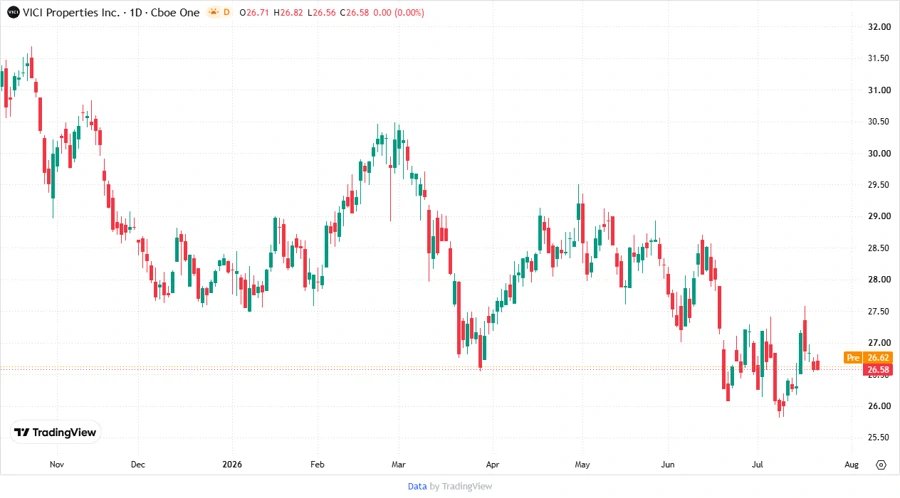This screenshot has height=498, width=900.
Task: Click the H26.82 high value in header
Action: pos(288,13)
